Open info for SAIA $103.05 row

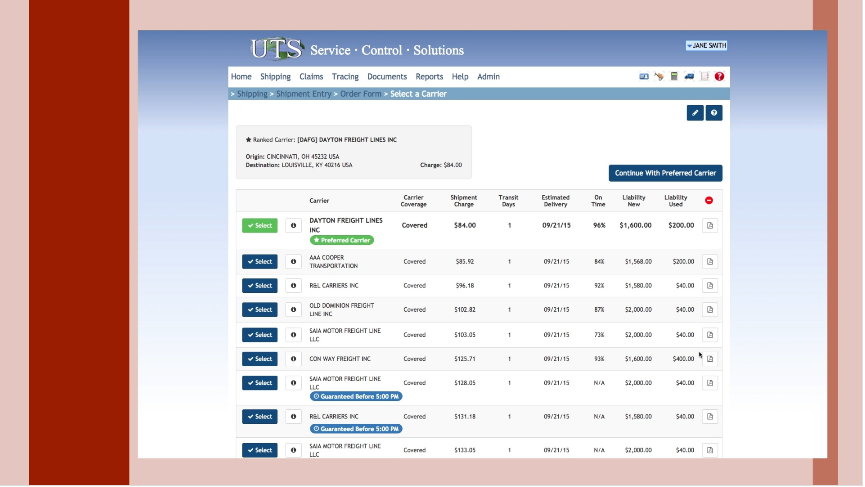[293, 335]
